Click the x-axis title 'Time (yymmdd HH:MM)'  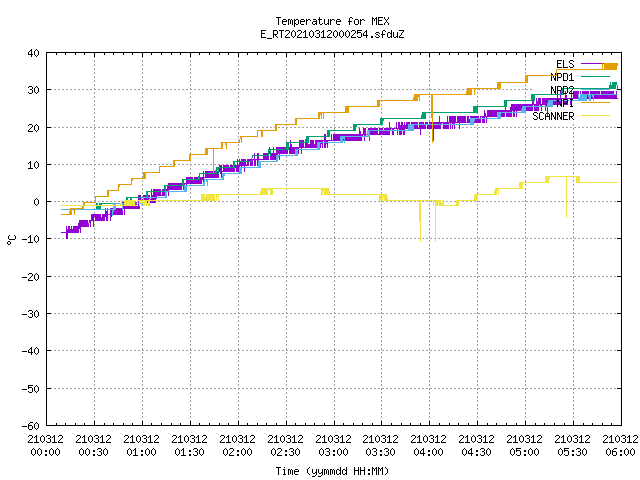coord(332,471)
